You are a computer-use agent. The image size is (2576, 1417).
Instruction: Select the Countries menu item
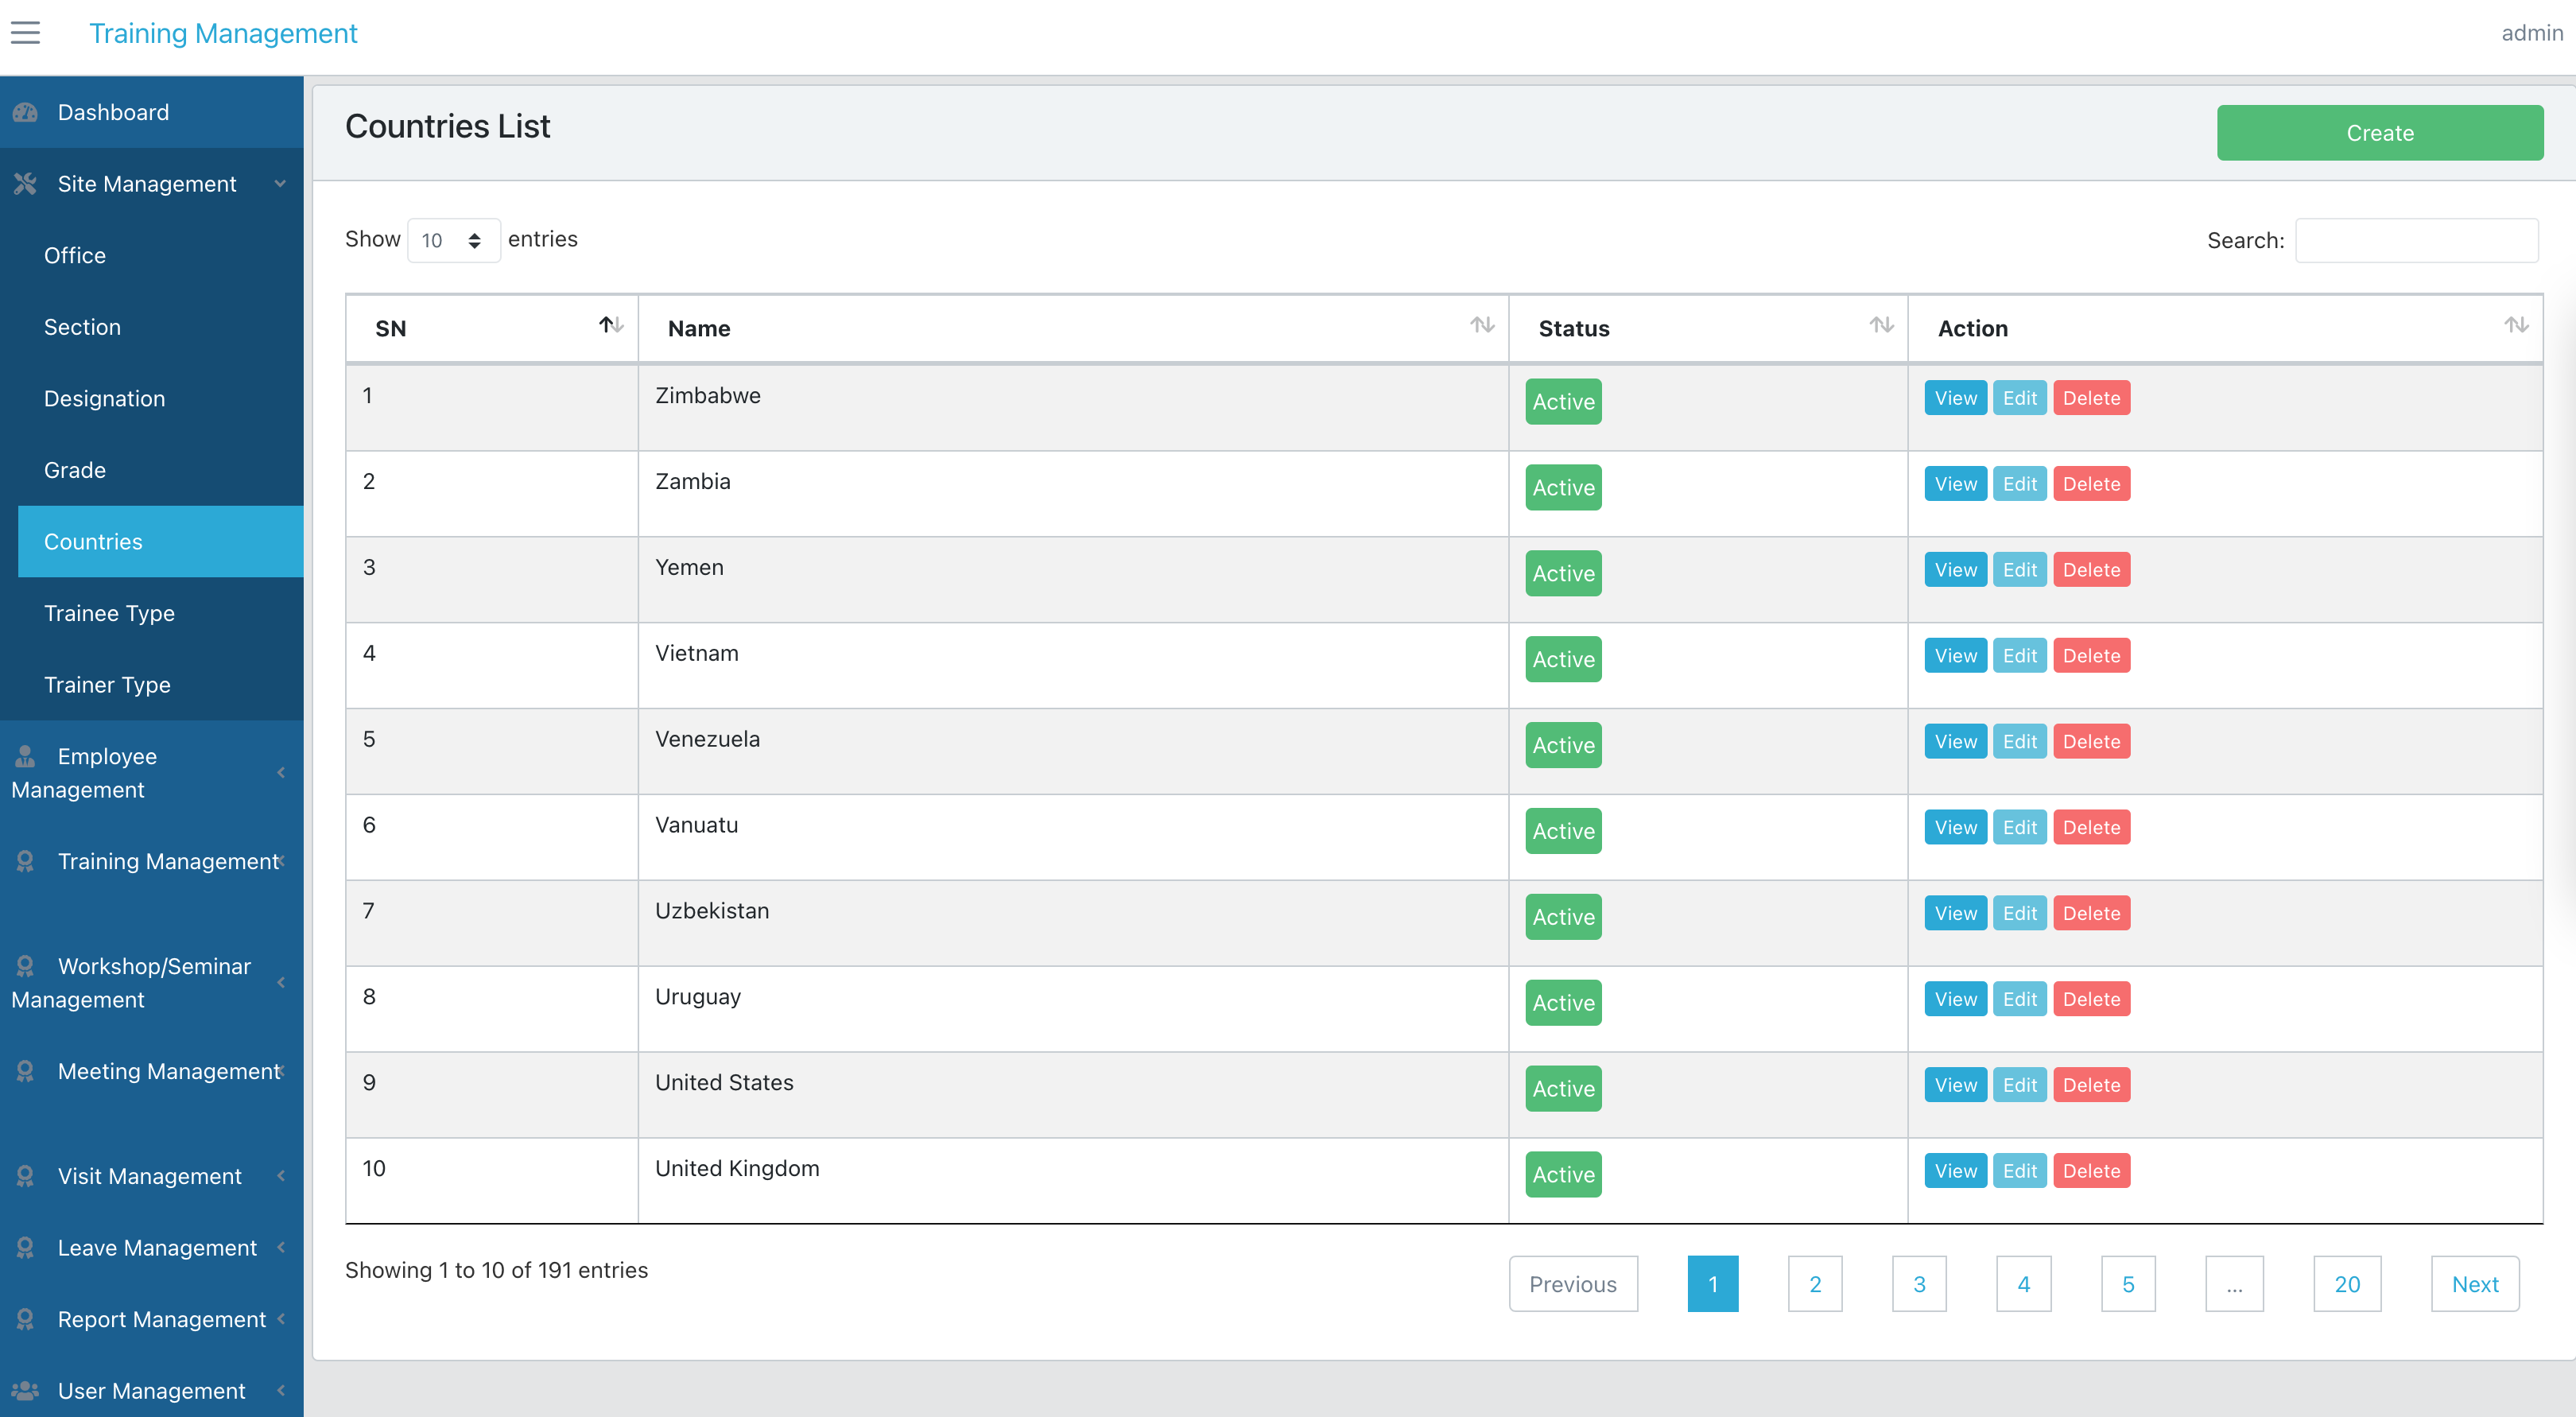[x=160, y=541]
